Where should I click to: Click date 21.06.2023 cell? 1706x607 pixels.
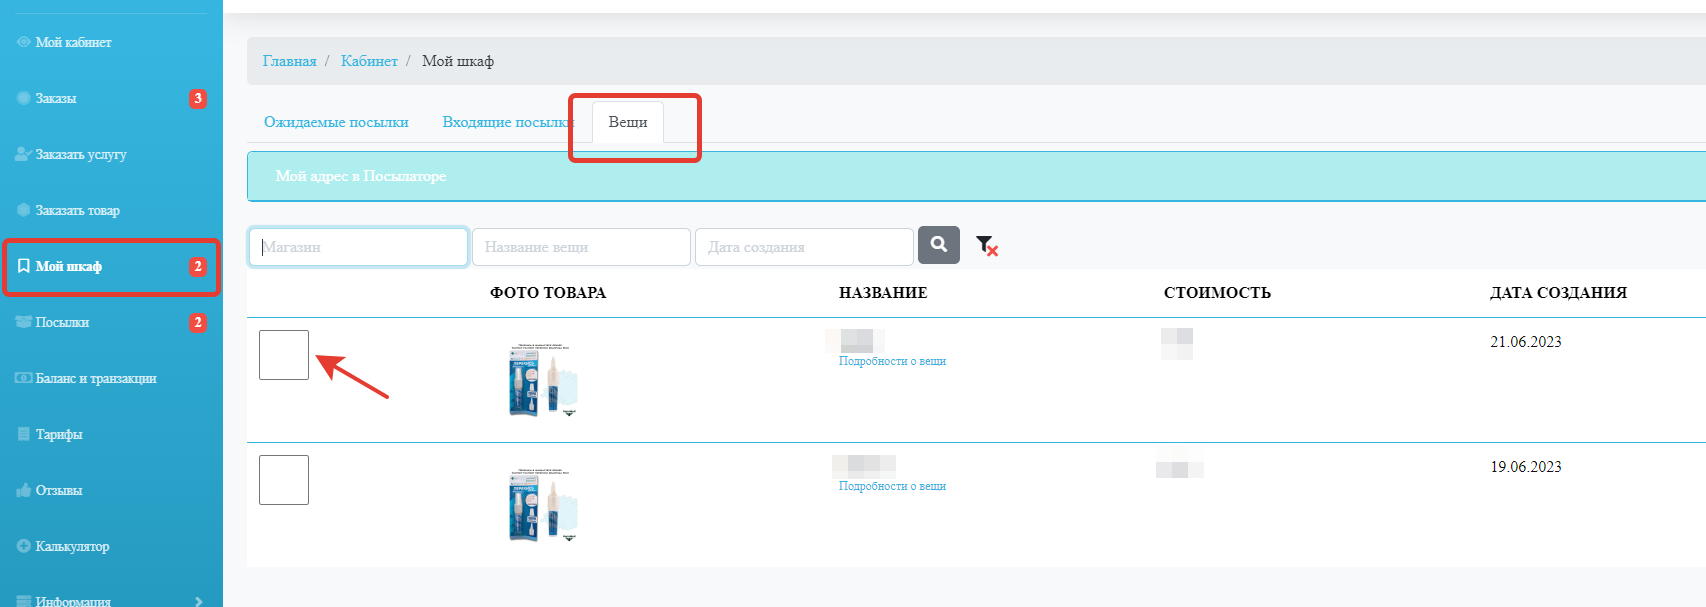click(1526, 342)
